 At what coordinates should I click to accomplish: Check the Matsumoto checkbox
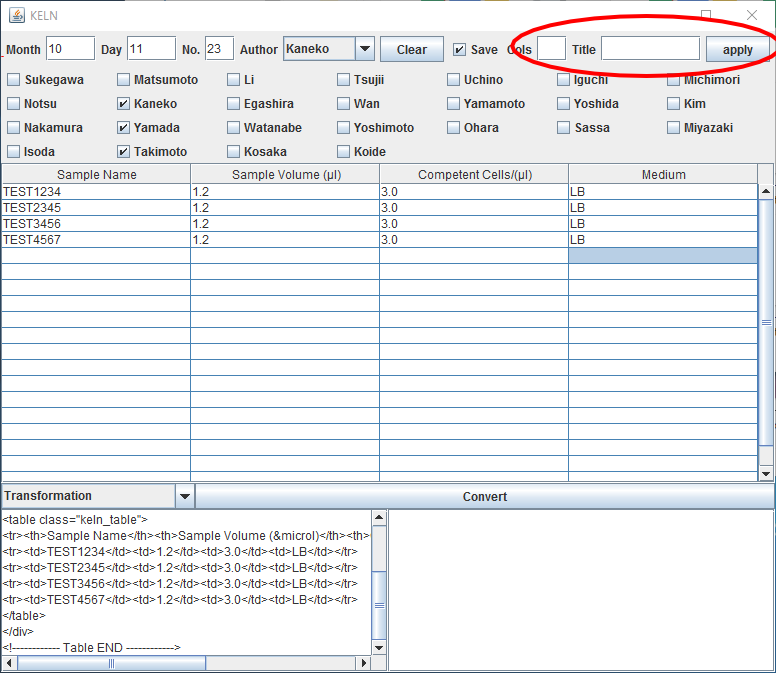click(123, 80)
